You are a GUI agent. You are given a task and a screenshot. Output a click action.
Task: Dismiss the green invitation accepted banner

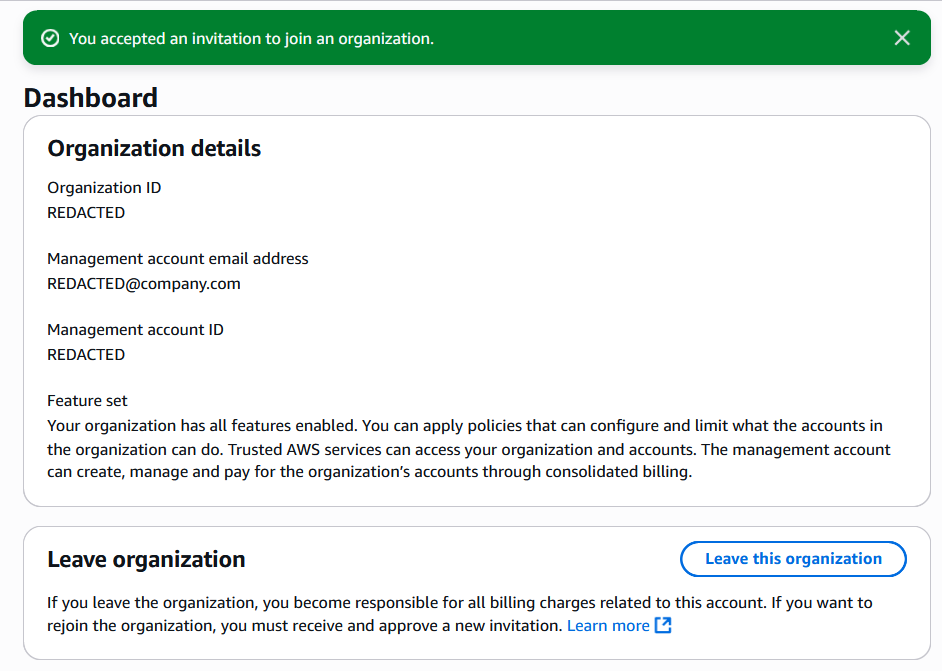coord(902,38)
